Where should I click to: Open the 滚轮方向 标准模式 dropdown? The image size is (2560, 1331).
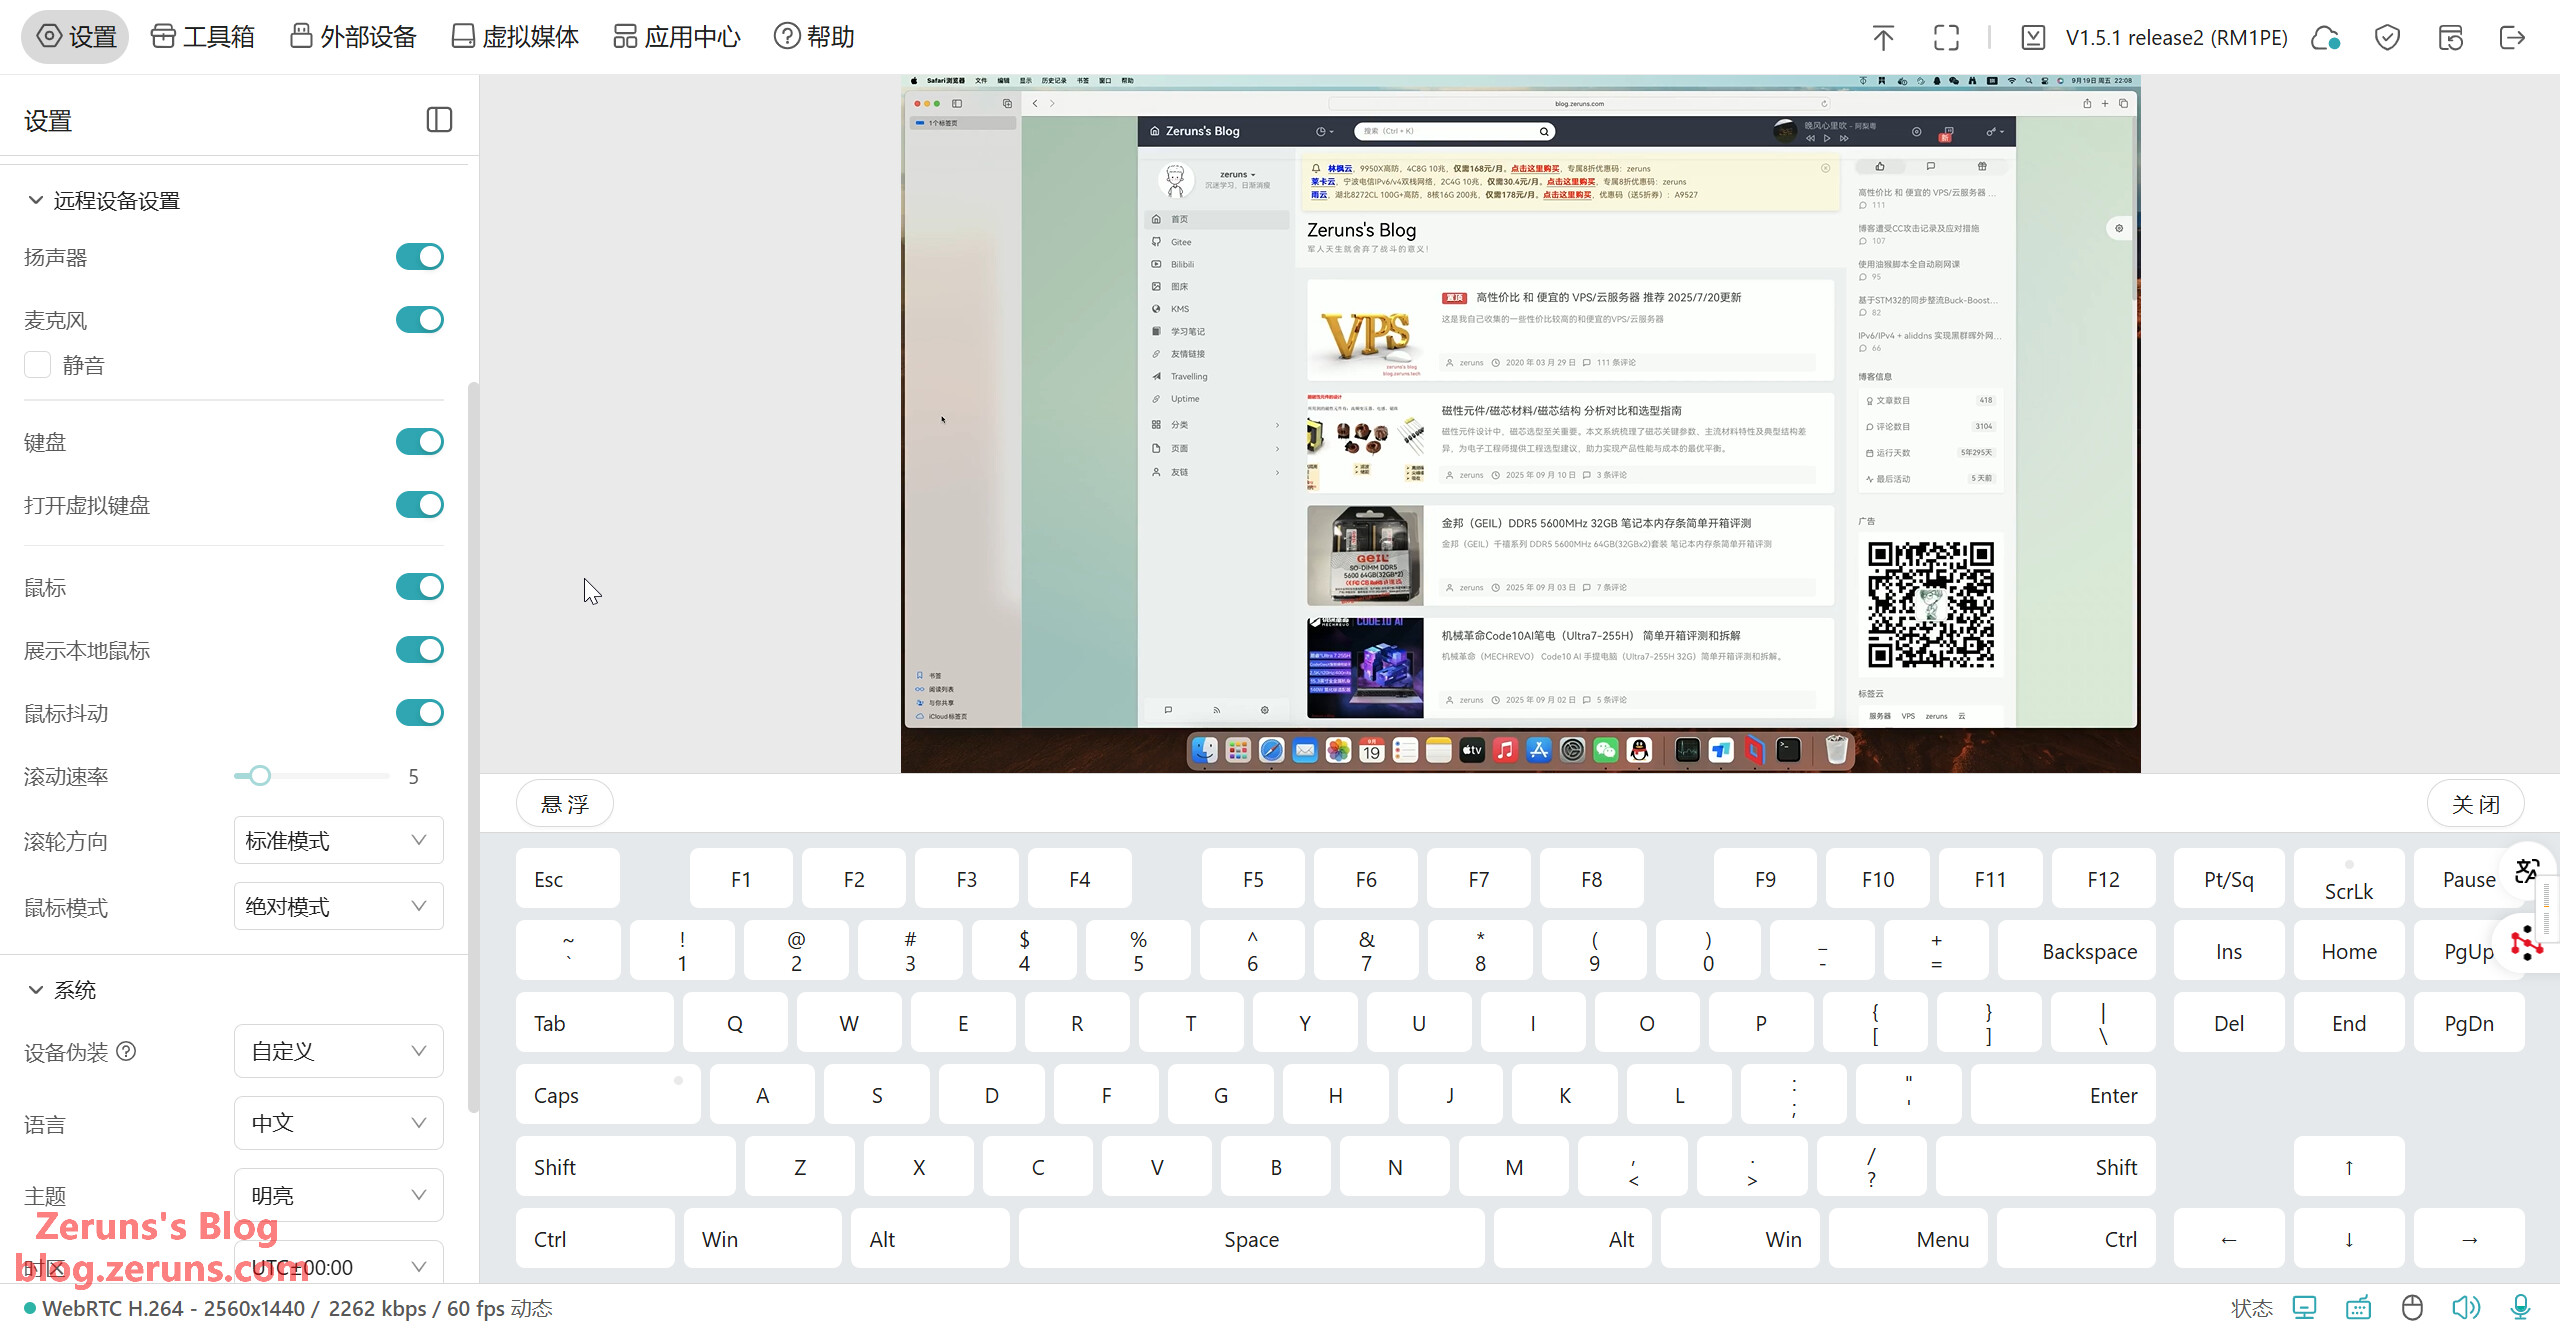(338, 841)
